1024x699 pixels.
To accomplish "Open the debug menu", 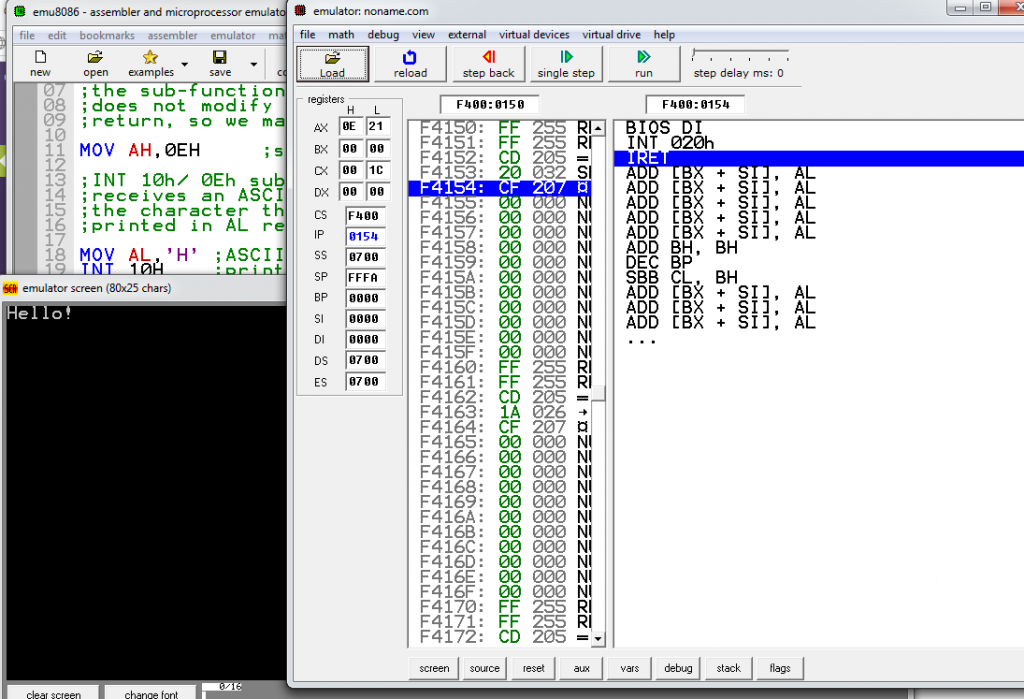I will [x=383, y=35].
